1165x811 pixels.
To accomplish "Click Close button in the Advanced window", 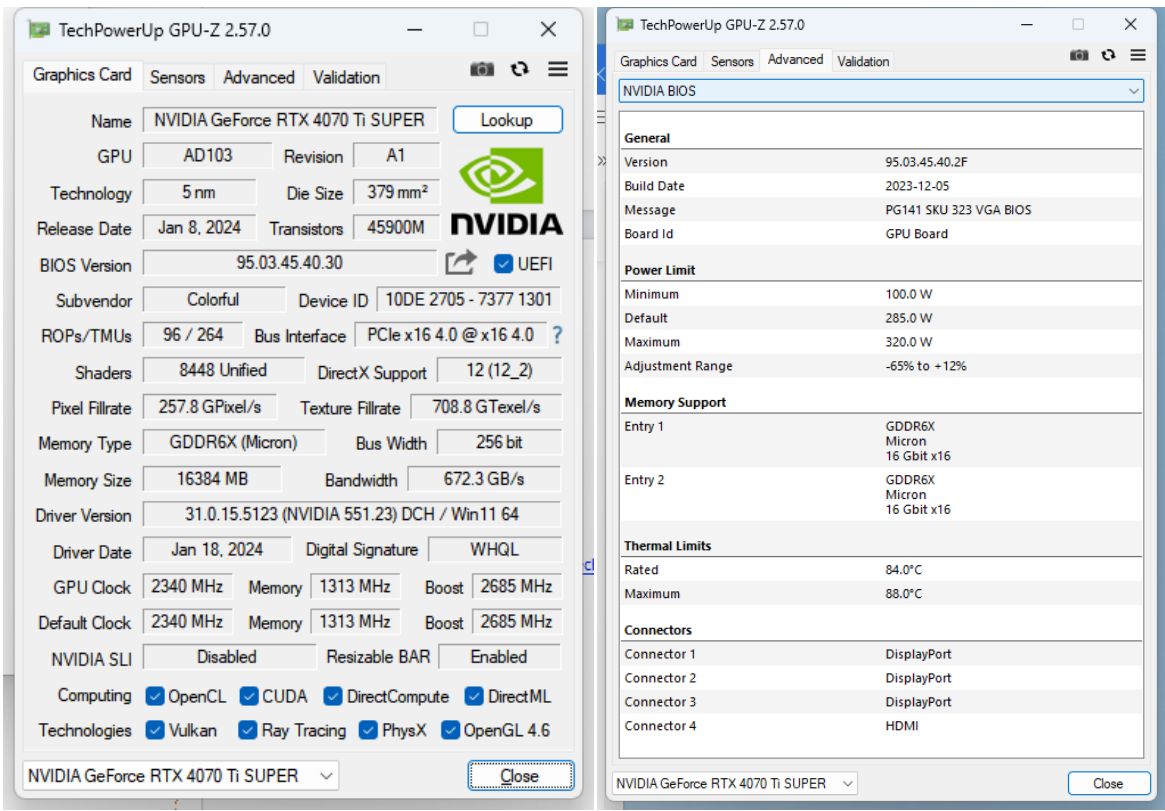I will [x=1108, y=784].
